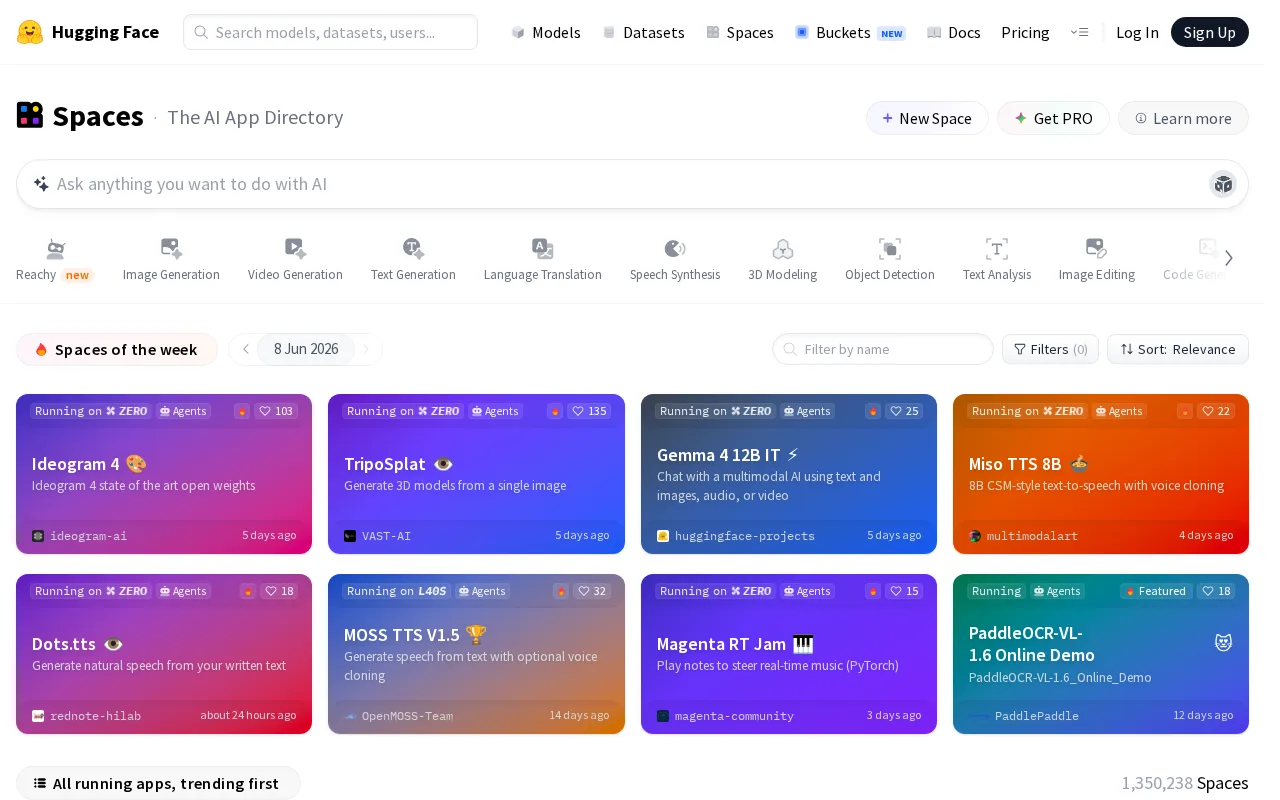Open the Dots.tts space card
This screenshot has width=1280, height=800.
pos(164,654)
